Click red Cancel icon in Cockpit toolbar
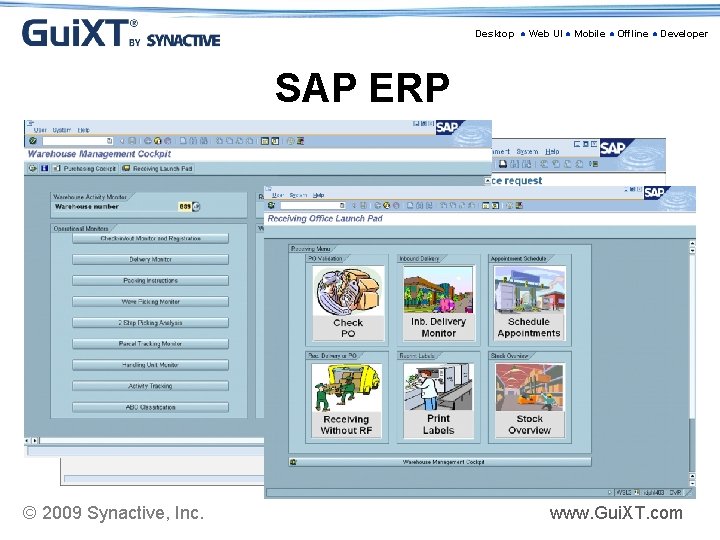 click(168, 141)
